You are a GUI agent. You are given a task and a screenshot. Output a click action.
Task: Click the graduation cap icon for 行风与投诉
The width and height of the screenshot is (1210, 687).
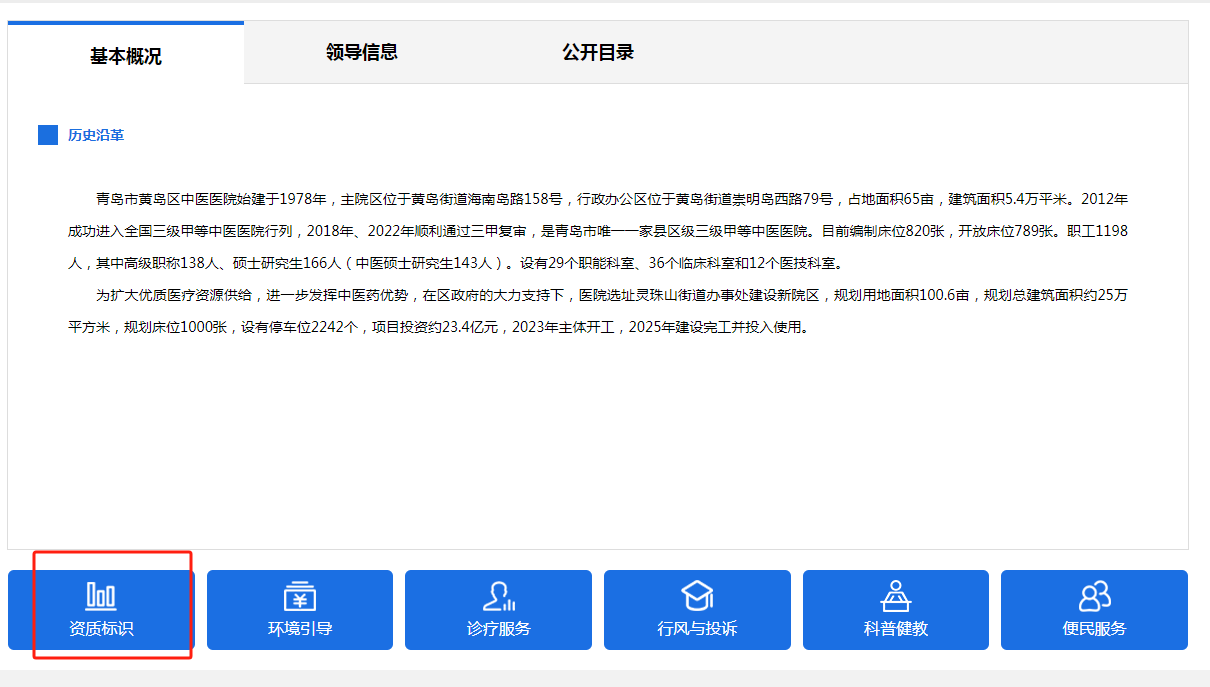pyautogui.click(x=697, y=596)
